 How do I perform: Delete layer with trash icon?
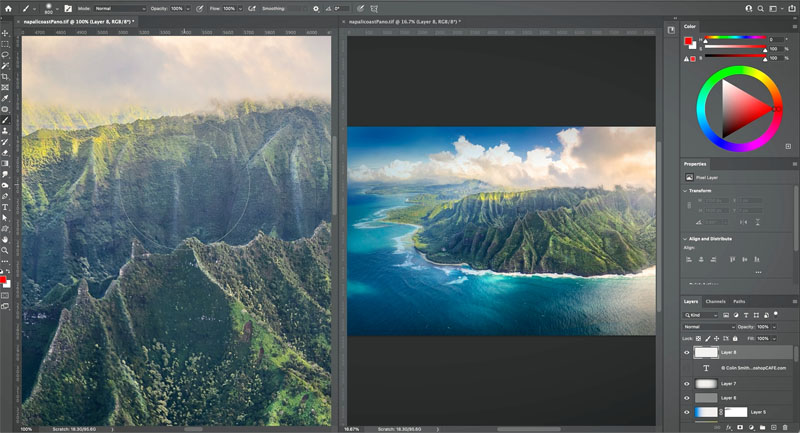tap(785, 427)
